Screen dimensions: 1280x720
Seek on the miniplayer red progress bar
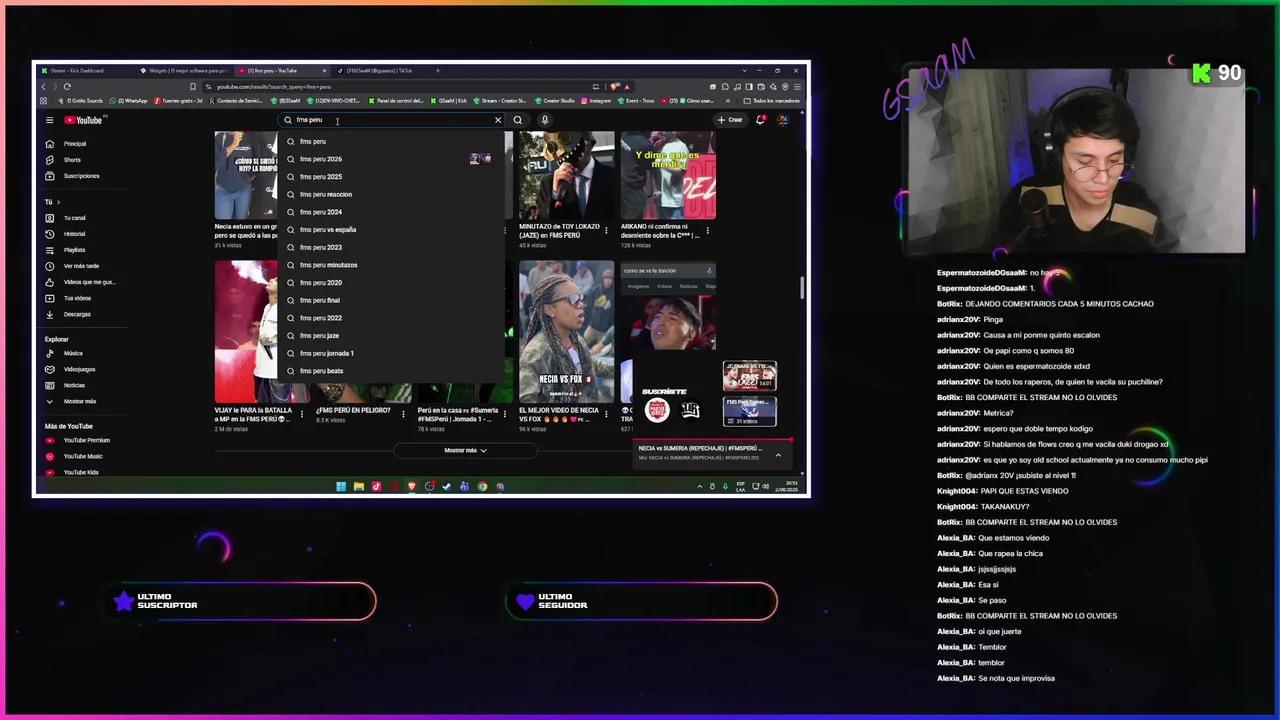point(714,440)
